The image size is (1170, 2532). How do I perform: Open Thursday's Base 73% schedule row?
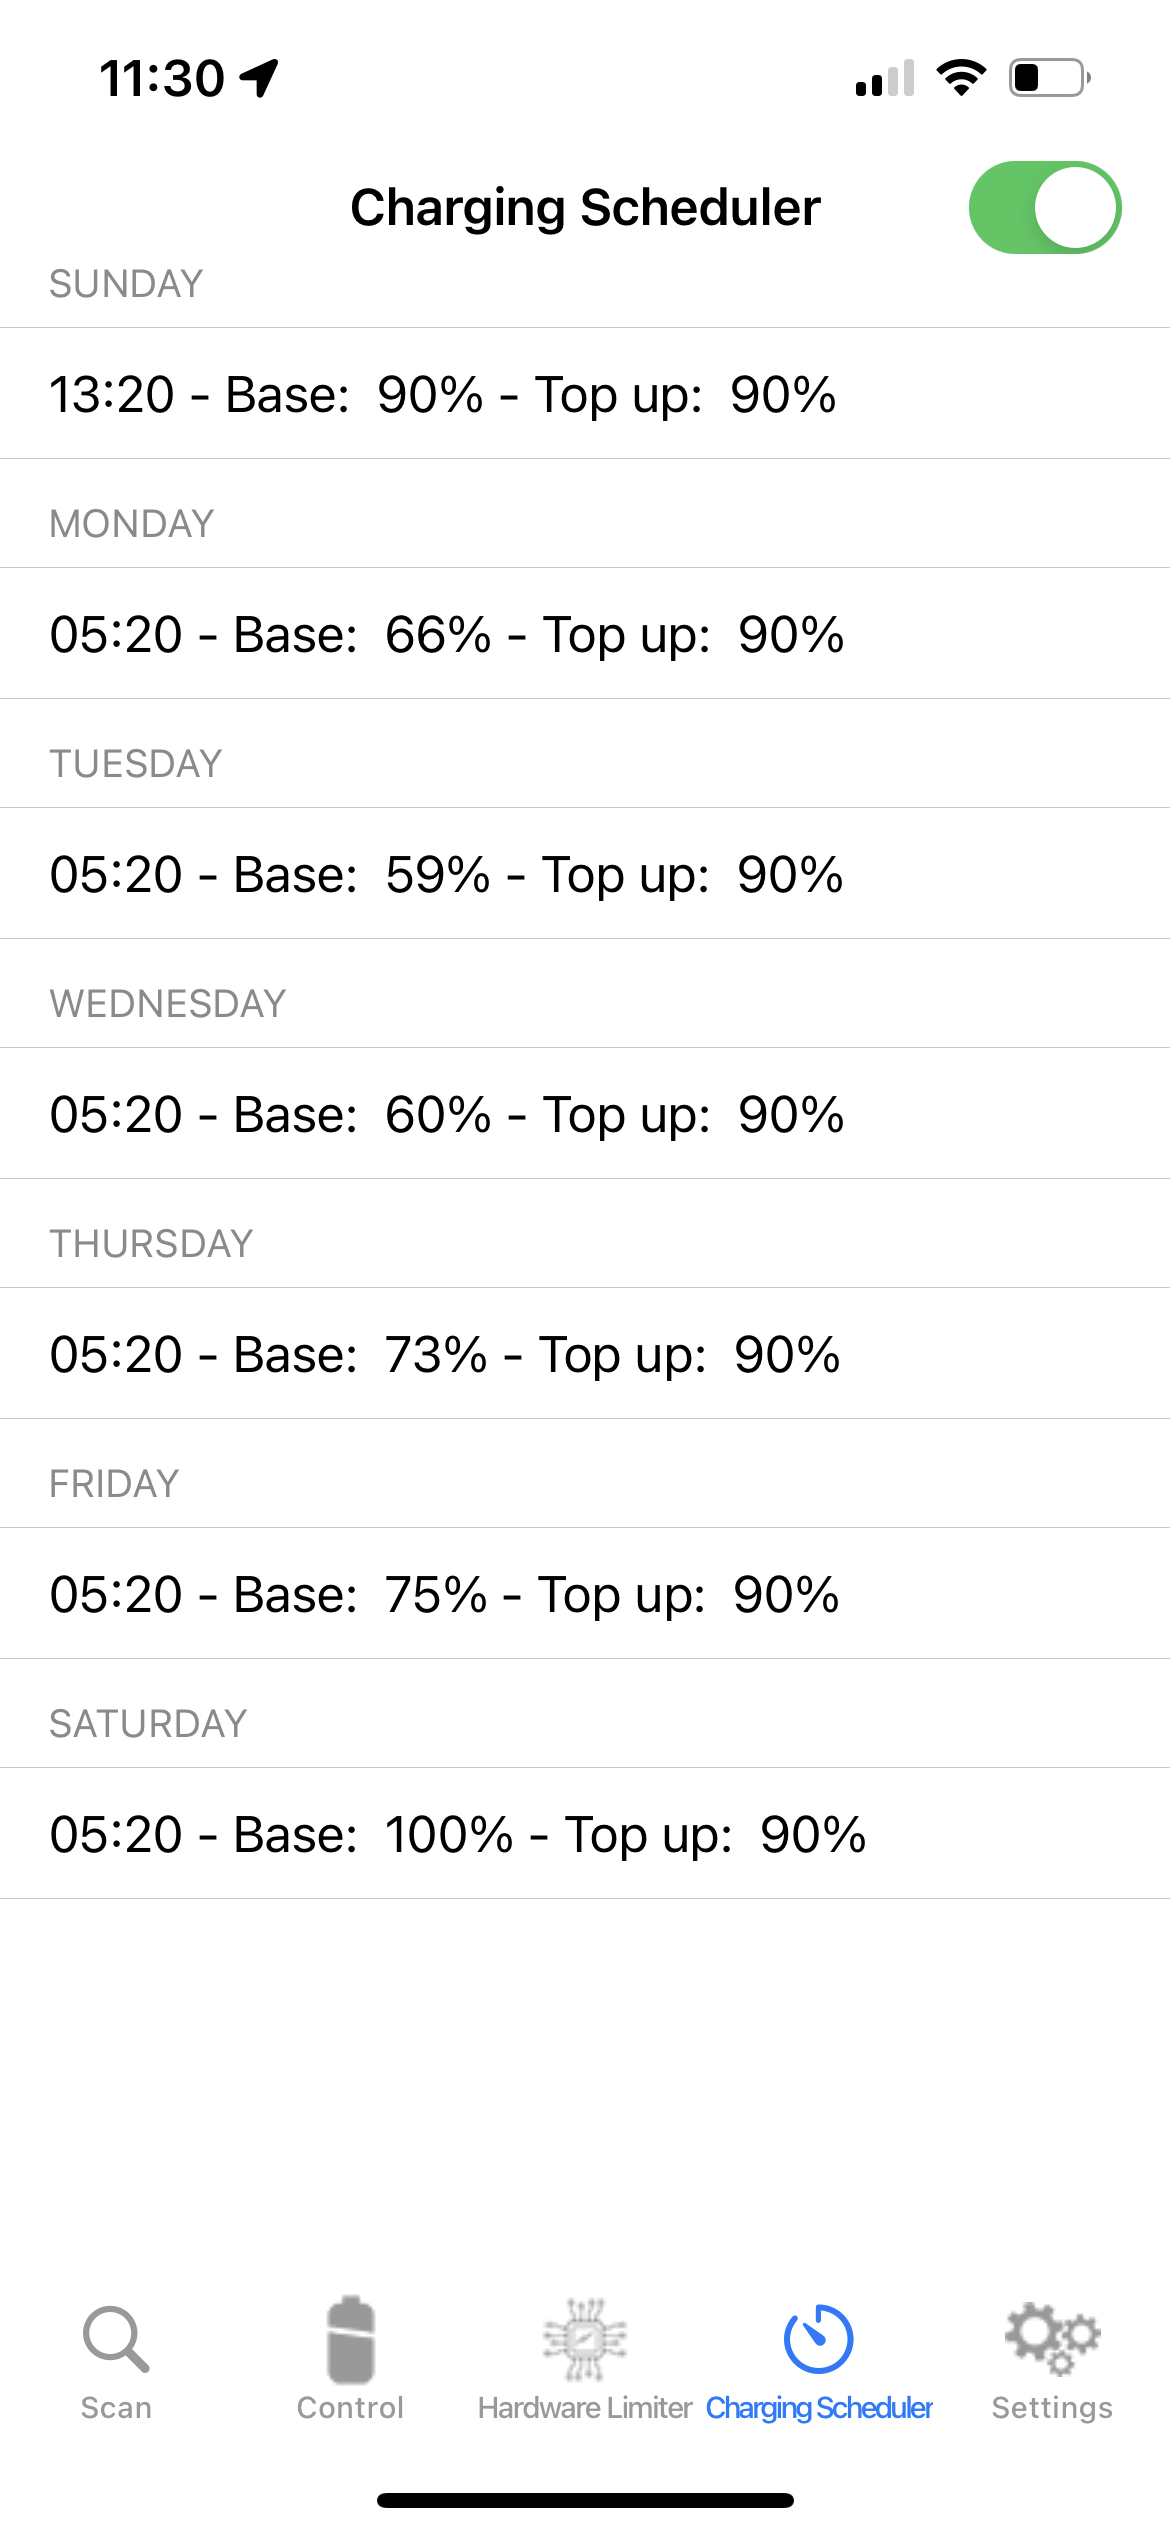(585, 1354)
